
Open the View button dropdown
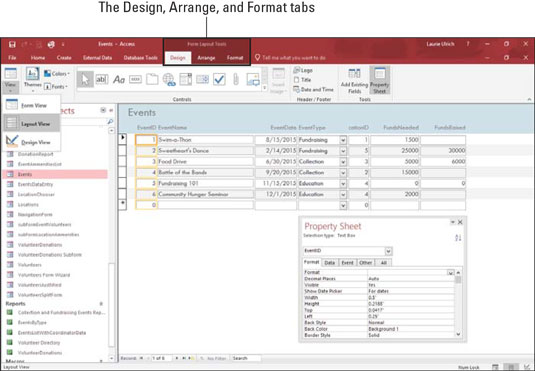click(x=10, y=87)
